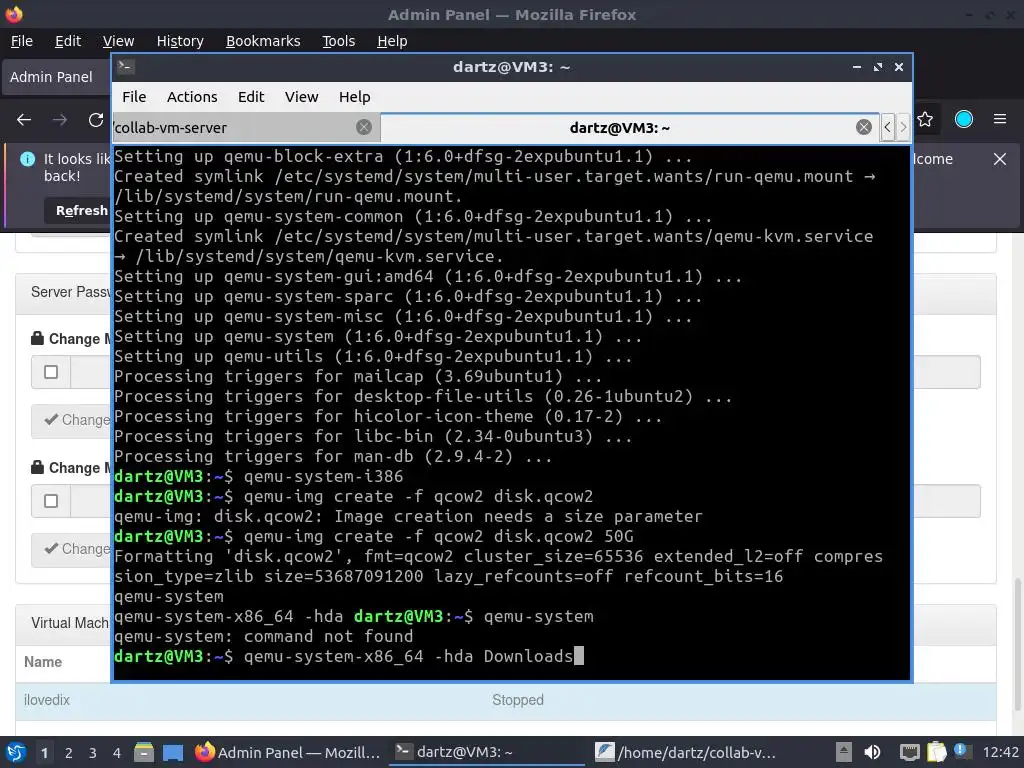This screenshot has width=1024, height=768.
Task: Open Firefox View menu
Action: coord(118,41)
